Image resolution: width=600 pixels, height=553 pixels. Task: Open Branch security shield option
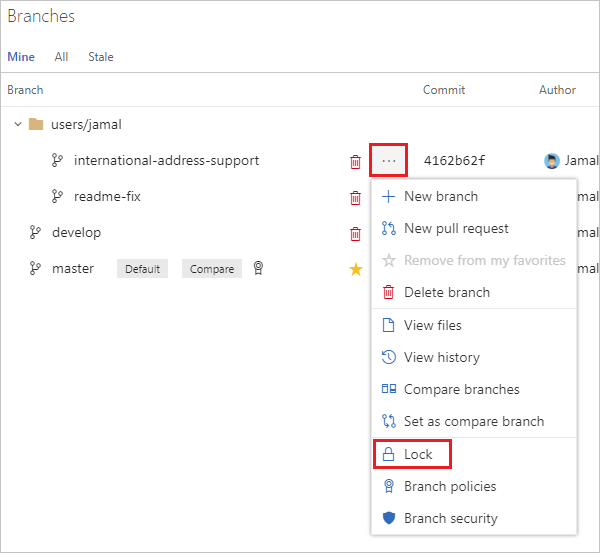[450, 518]
